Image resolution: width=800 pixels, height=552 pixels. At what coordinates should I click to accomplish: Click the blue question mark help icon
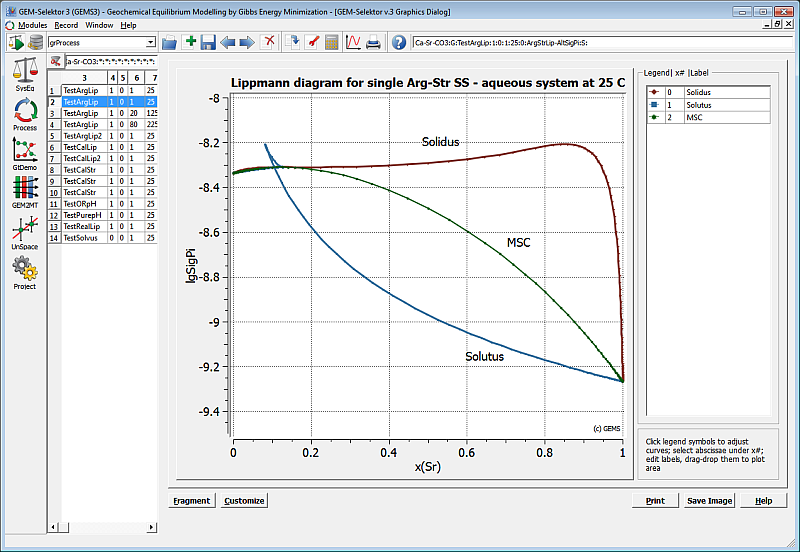point(399,42)
